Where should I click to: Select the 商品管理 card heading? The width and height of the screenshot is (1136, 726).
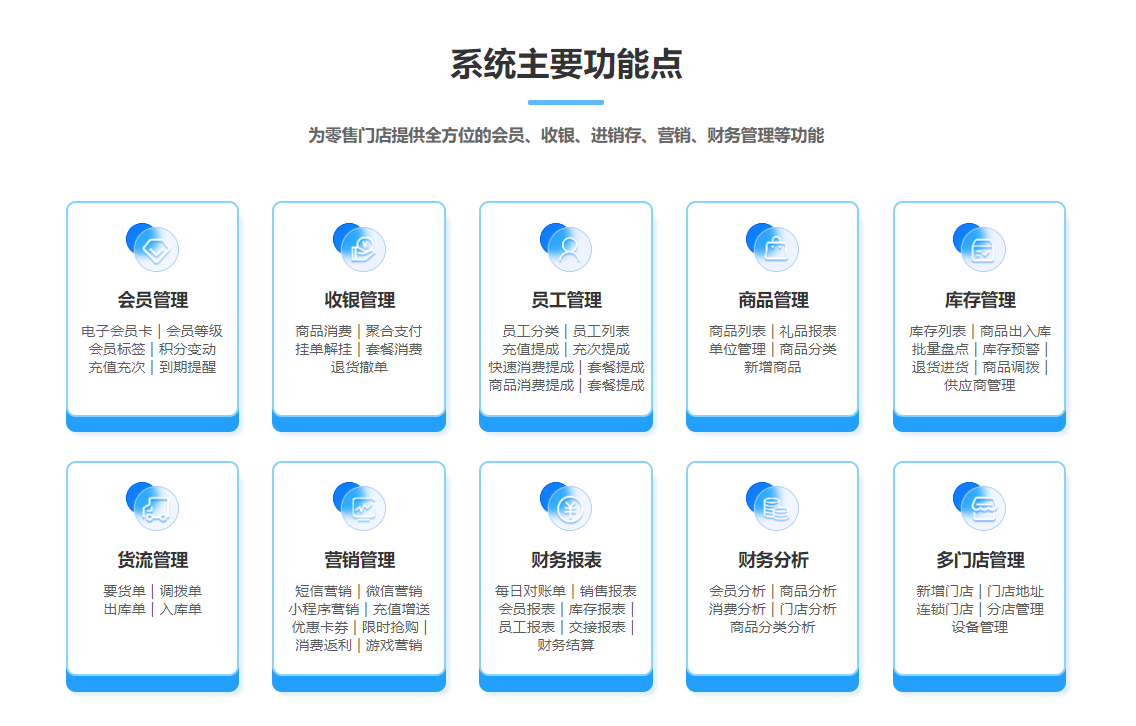pyautogui.click(x=773, y=300)
